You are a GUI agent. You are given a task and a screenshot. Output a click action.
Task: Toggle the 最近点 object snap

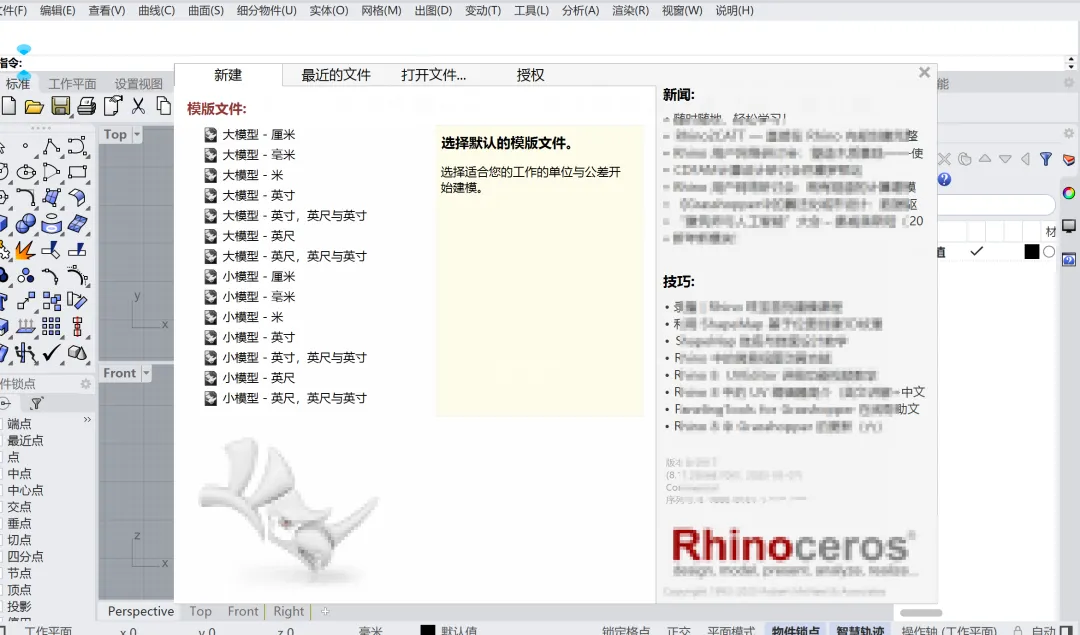click(x=24, y=440)
